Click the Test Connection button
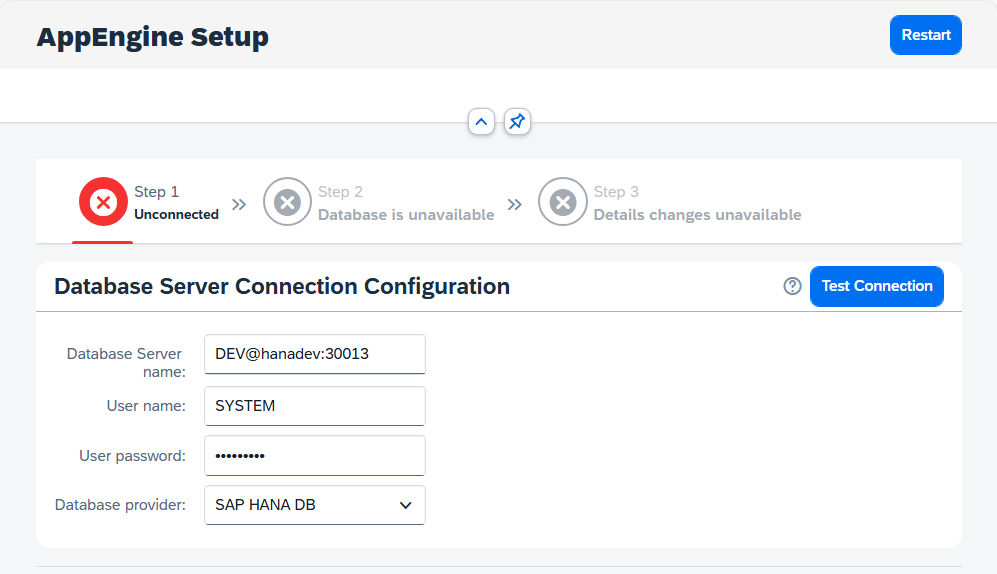 [x=876, y=286]
